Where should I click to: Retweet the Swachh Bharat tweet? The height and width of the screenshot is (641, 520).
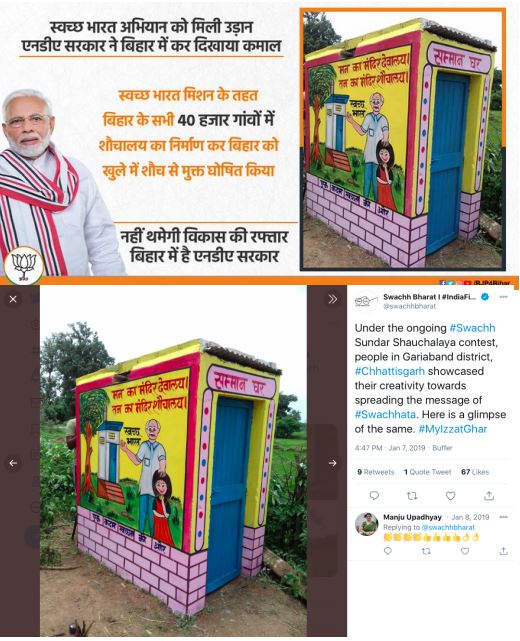click(x=412, y=496)
